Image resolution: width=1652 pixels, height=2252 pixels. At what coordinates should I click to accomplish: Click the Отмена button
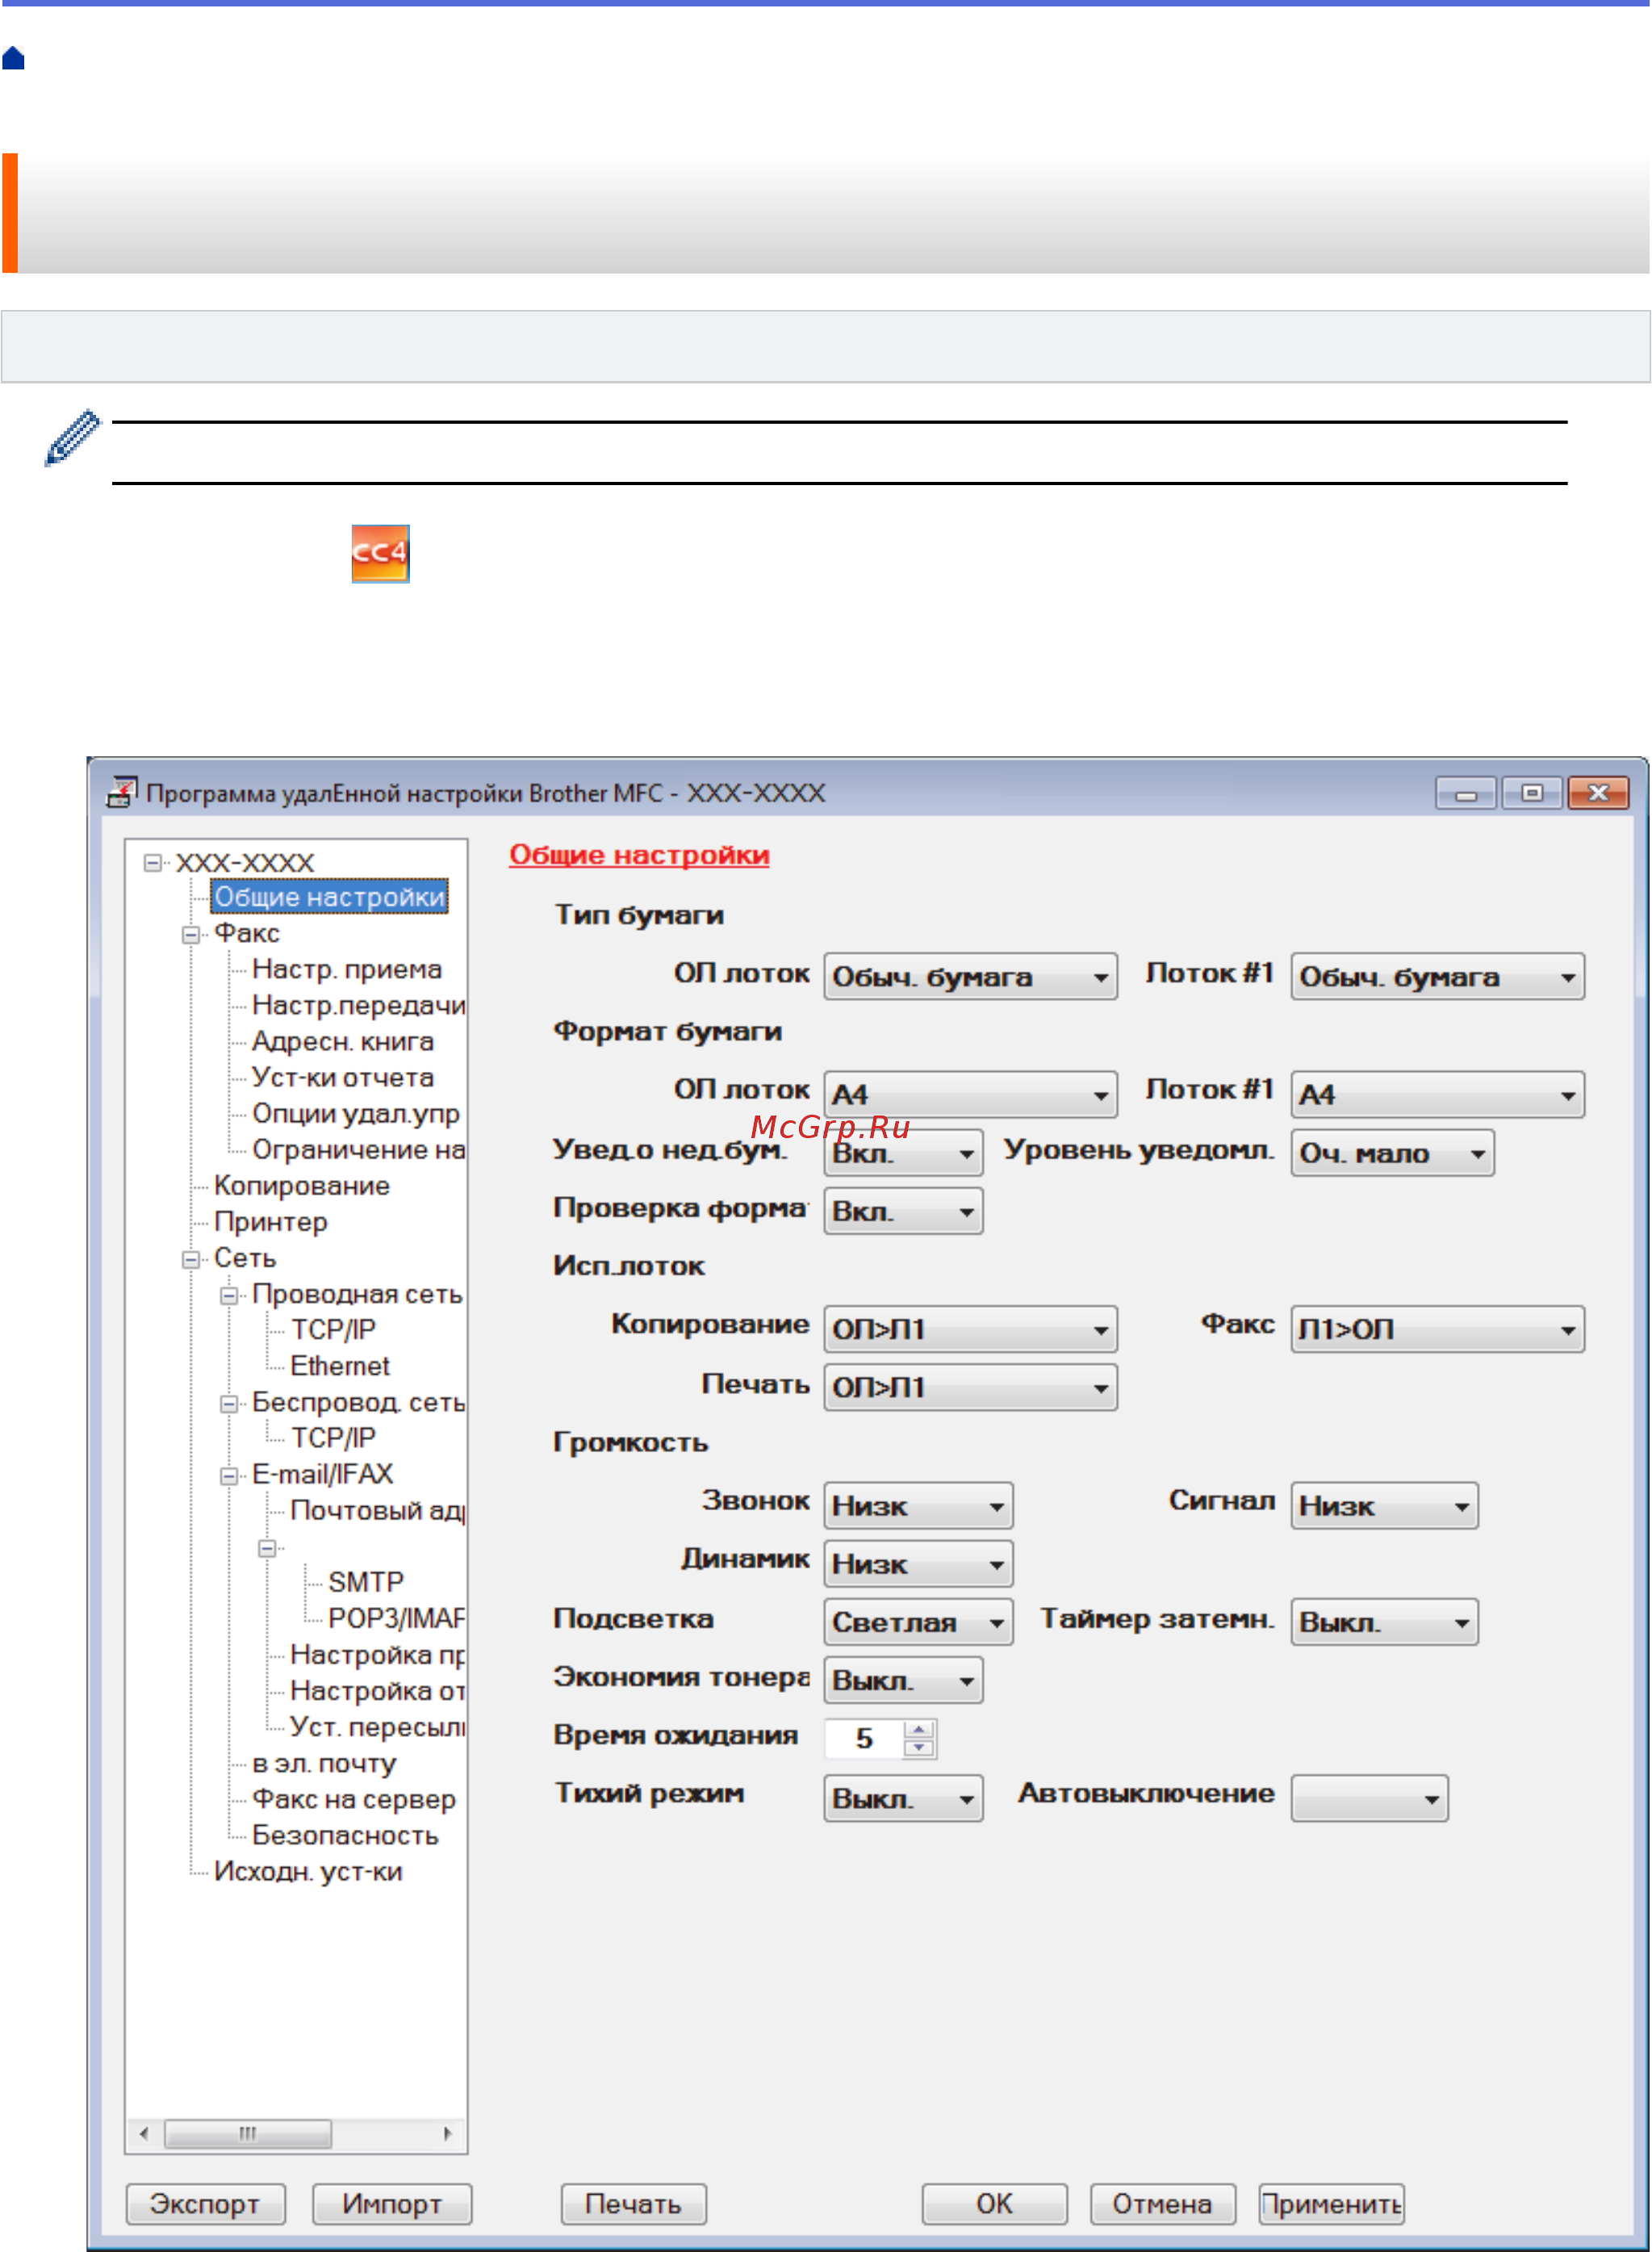[1162, 2204]
